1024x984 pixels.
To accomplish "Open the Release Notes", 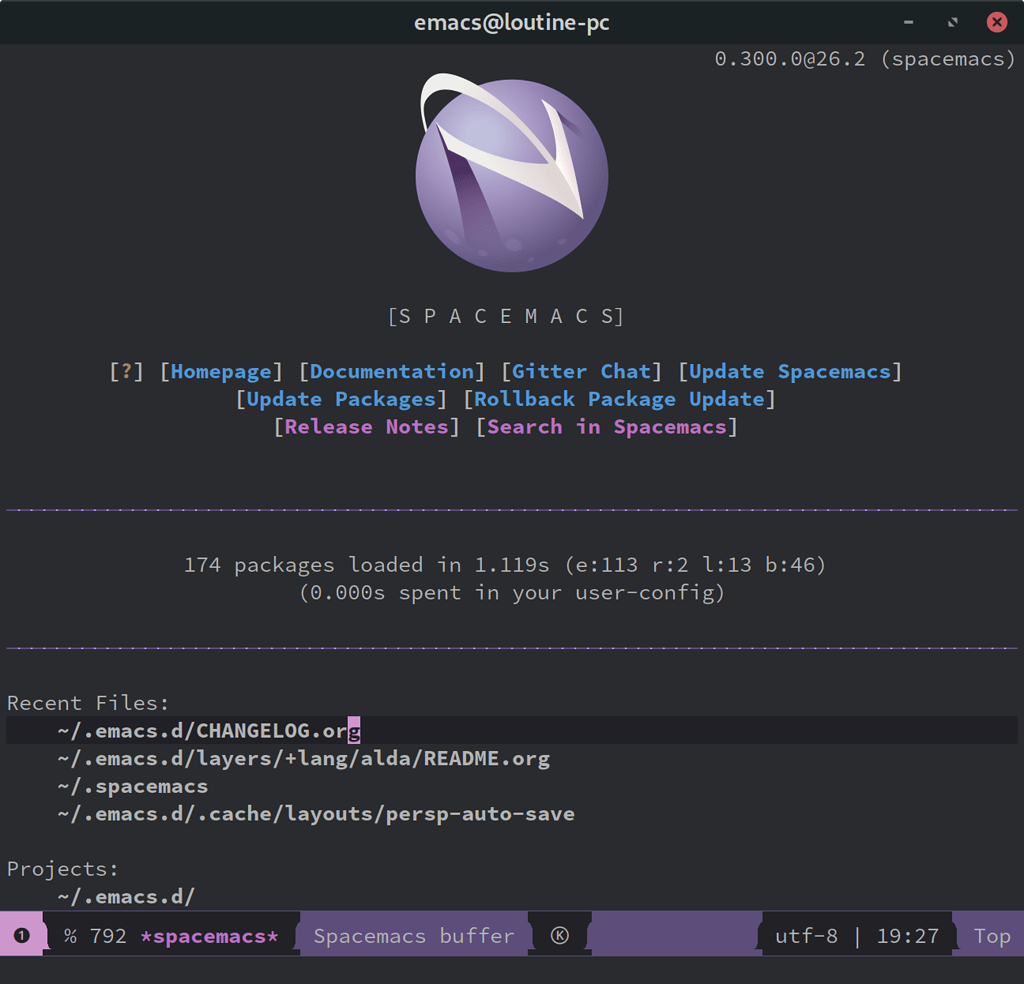I will click(x=366, y=427).
